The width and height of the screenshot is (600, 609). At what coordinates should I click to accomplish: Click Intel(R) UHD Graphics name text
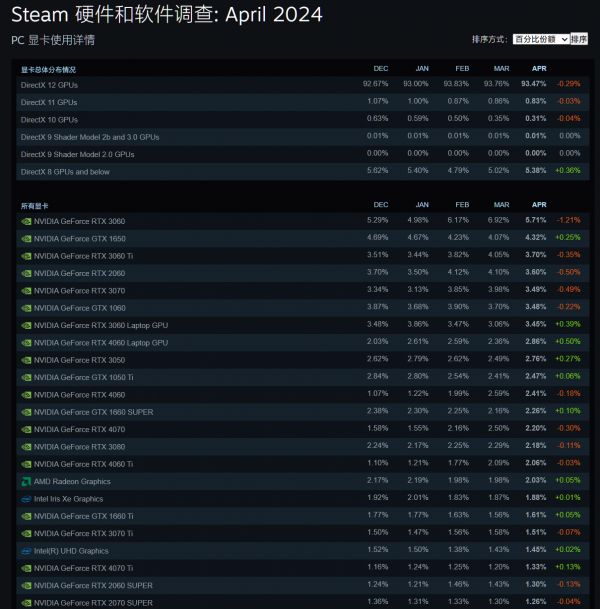coord(71,551)
